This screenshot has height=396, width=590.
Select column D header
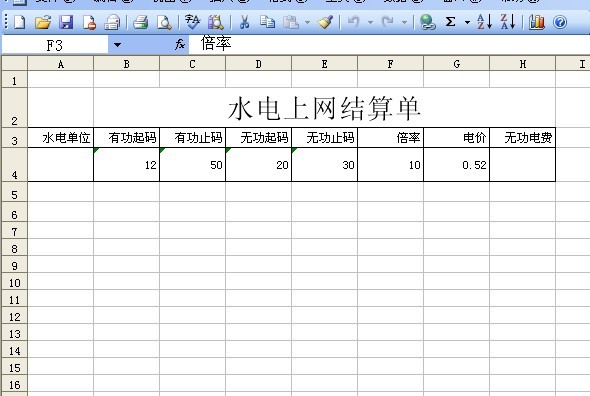pos(259,64)
